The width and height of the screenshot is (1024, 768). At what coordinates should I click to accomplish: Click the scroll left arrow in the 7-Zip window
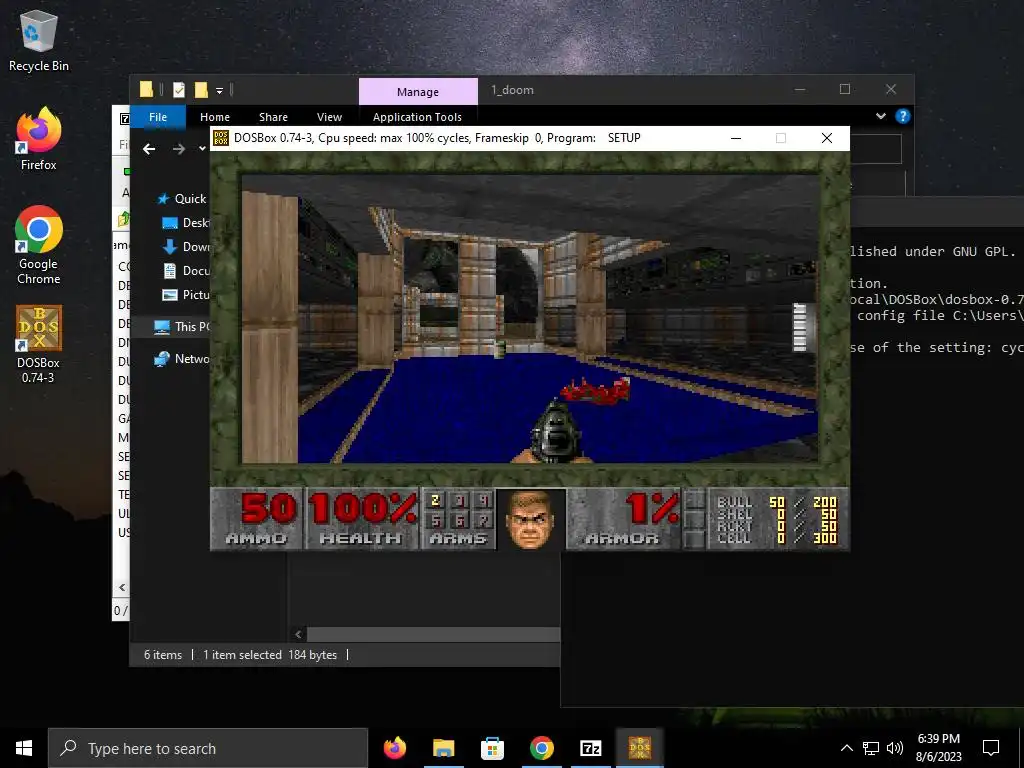tap(121, 587)
